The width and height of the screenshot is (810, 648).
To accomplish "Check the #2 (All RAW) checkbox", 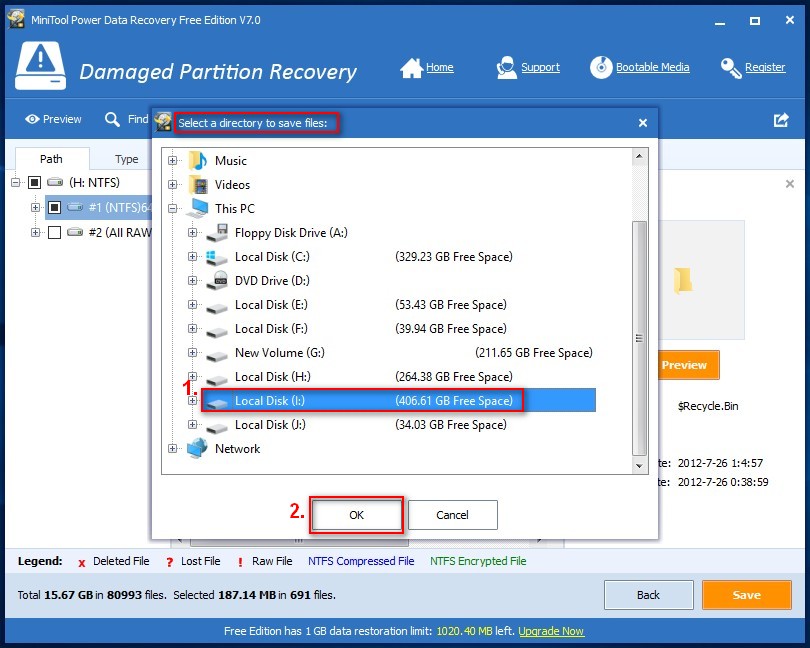I will click(x=55, y=233).
